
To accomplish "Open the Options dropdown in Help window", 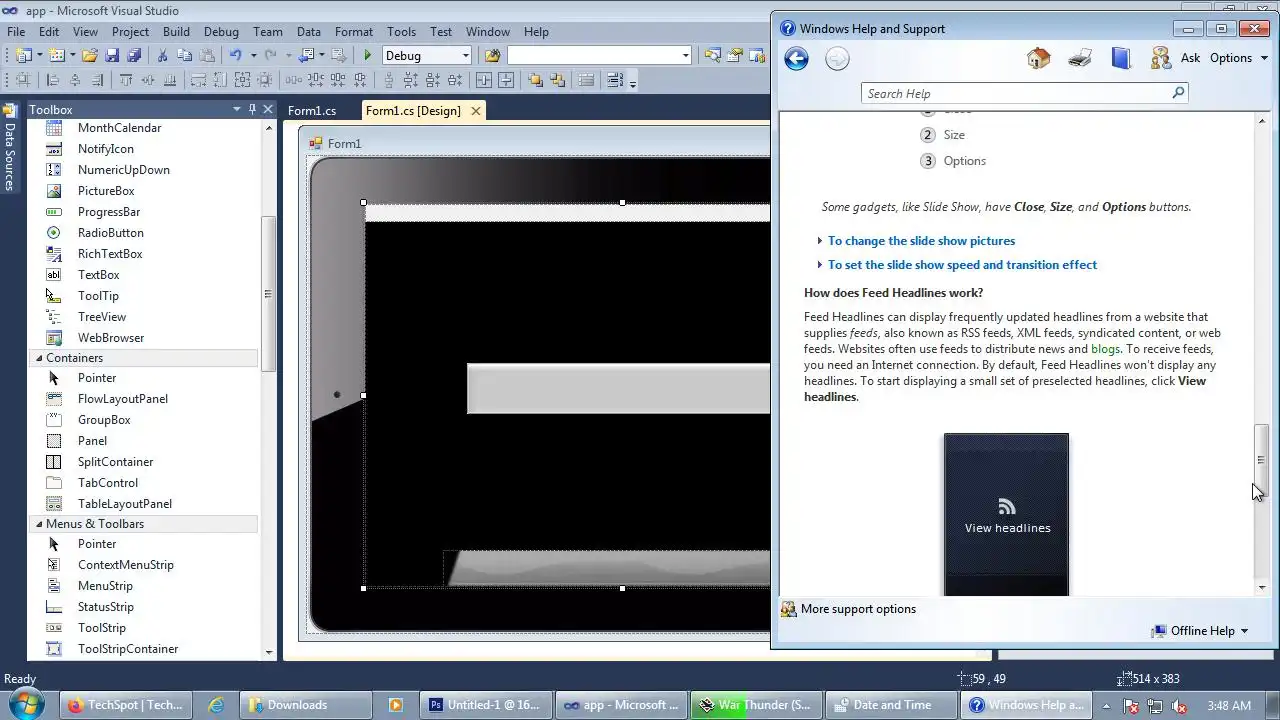I will click(1238, 58).
